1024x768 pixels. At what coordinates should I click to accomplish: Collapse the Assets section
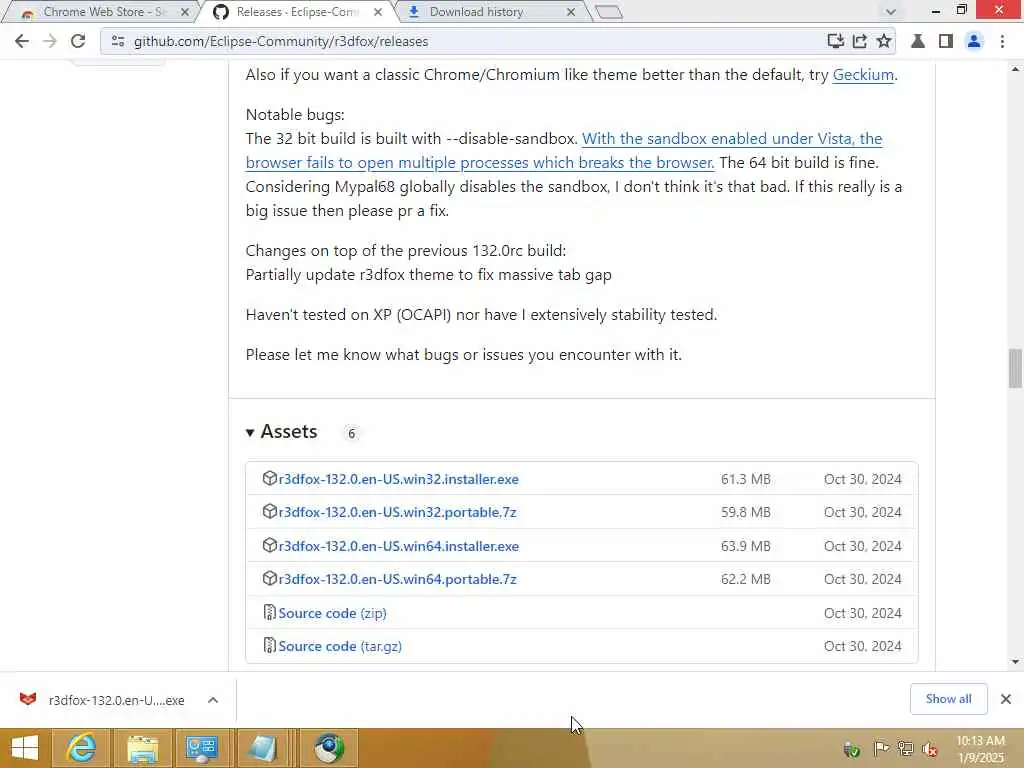pyautogui.click(x=281, y=432)
